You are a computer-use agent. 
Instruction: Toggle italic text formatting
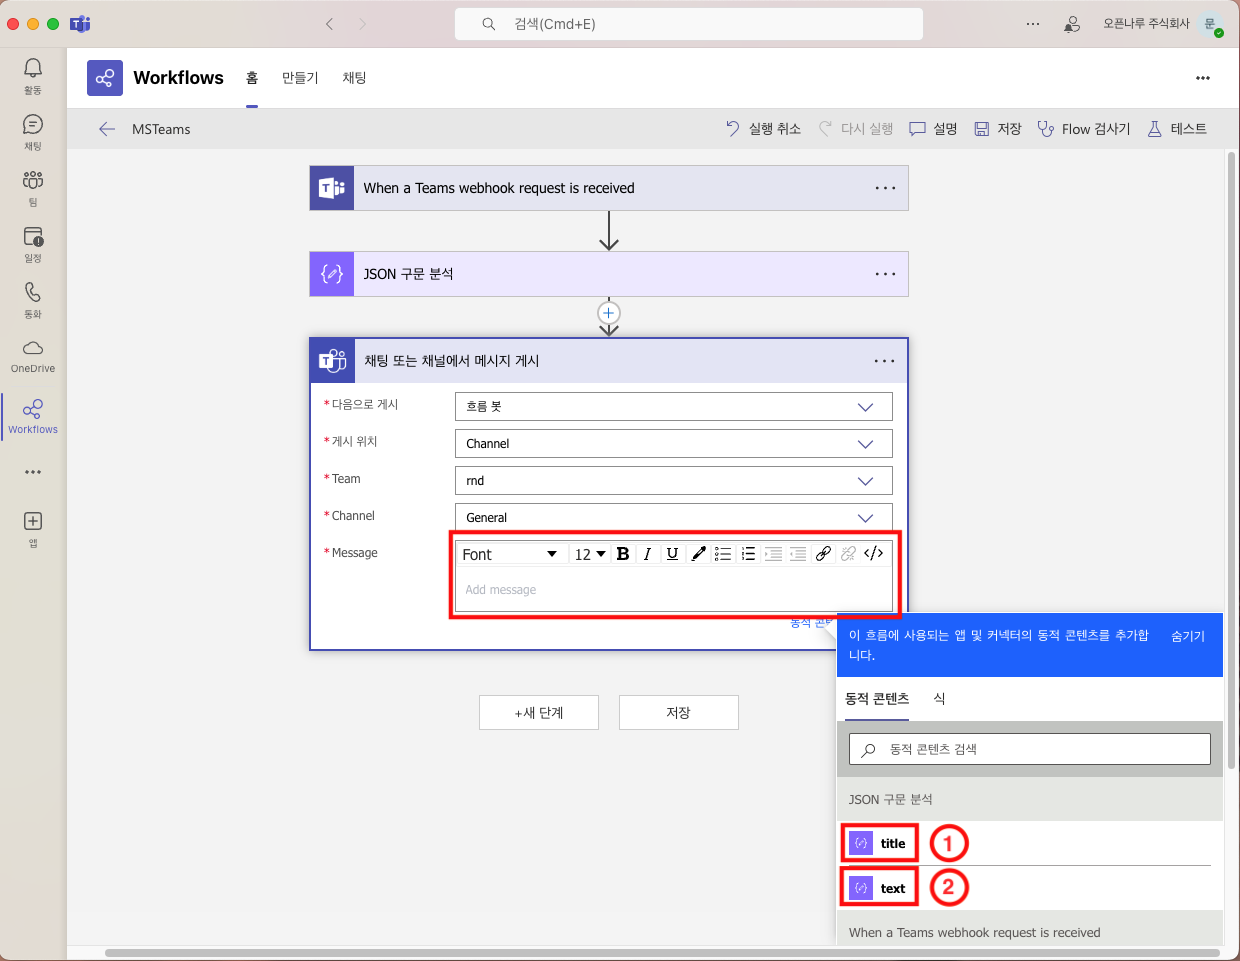pos(647,554)
